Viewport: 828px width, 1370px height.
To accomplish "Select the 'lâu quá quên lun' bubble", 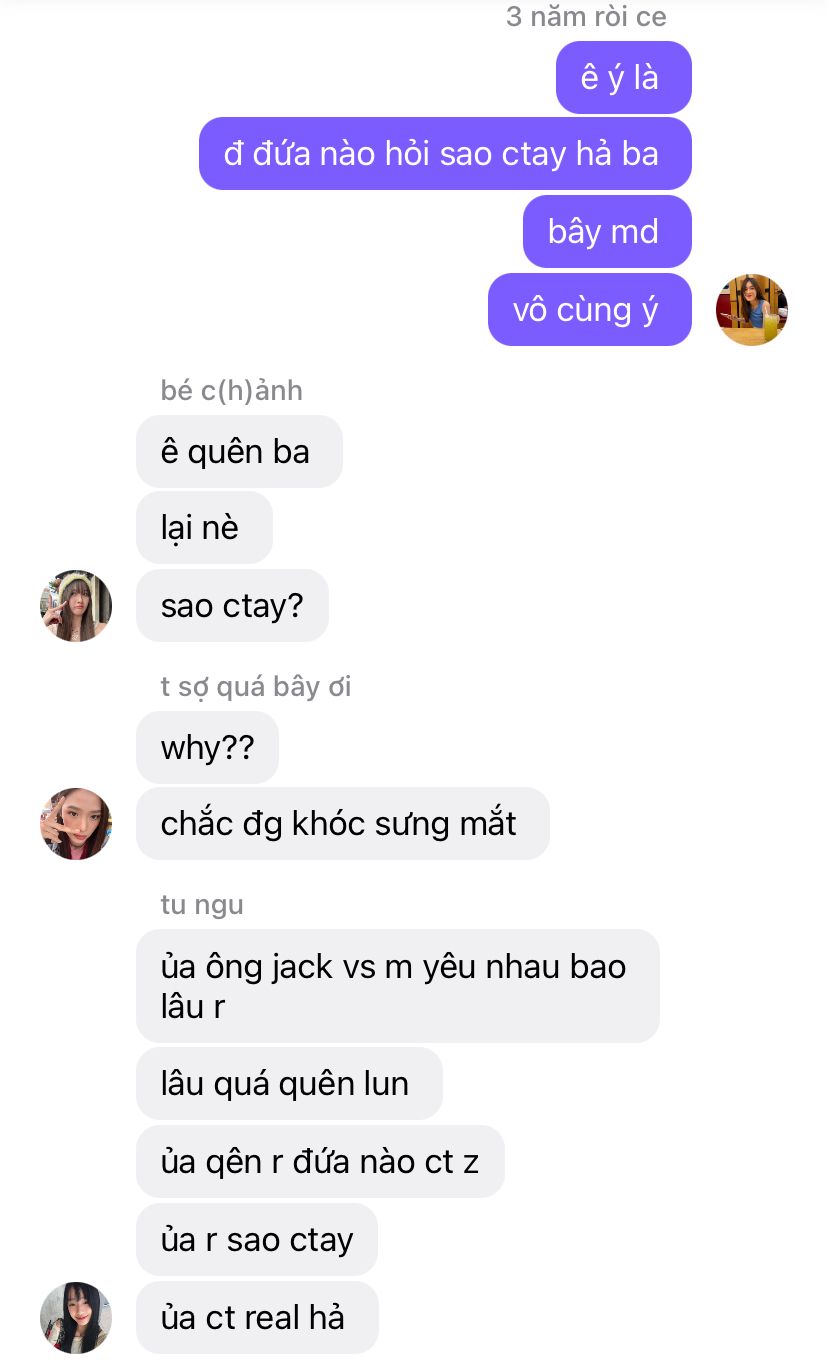I will [289, 1084].
